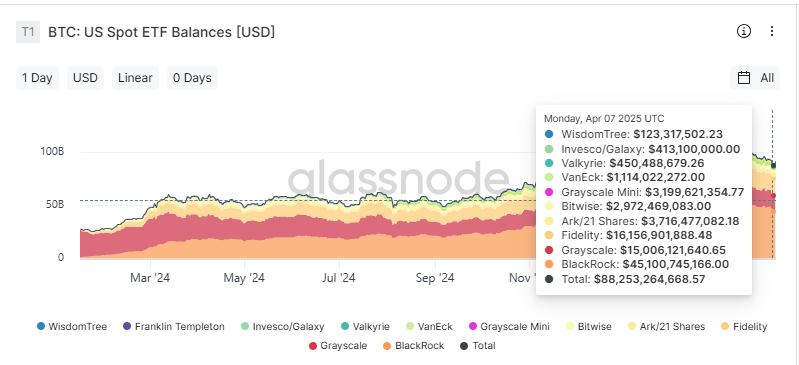The width and height of the screenshot is (799, 365).
Task: Click the Ark/21 Shares value $3,716,477,082.18
Action: (690, 221)
